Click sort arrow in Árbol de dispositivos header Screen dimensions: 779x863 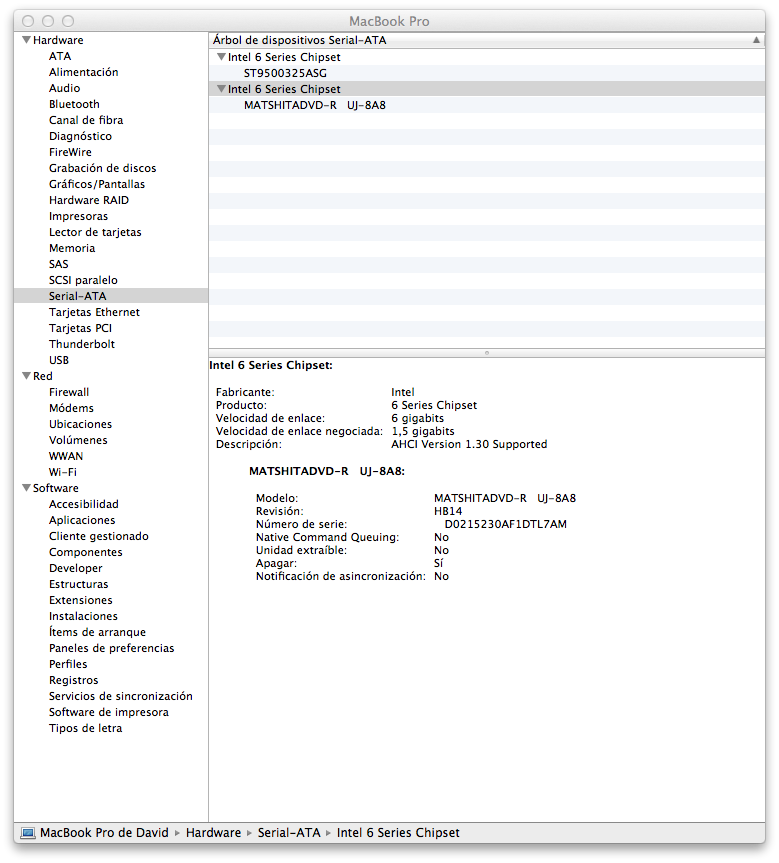point(756,40)
